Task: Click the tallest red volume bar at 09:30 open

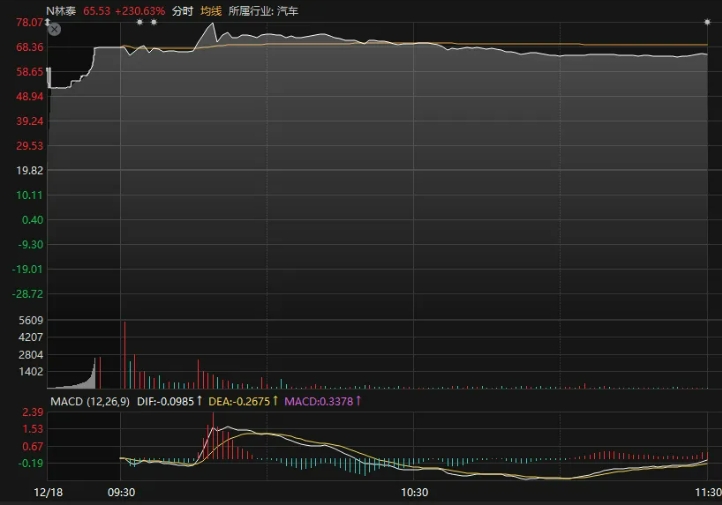Action: [x=125, y=355]
